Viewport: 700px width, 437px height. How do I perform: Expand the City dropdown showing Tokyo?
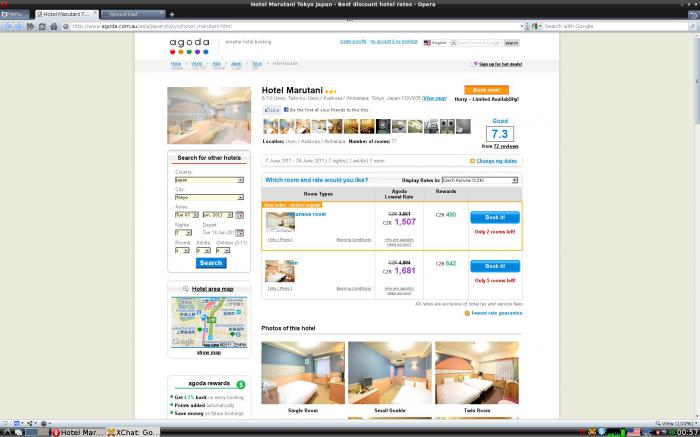tap(209, 197)
